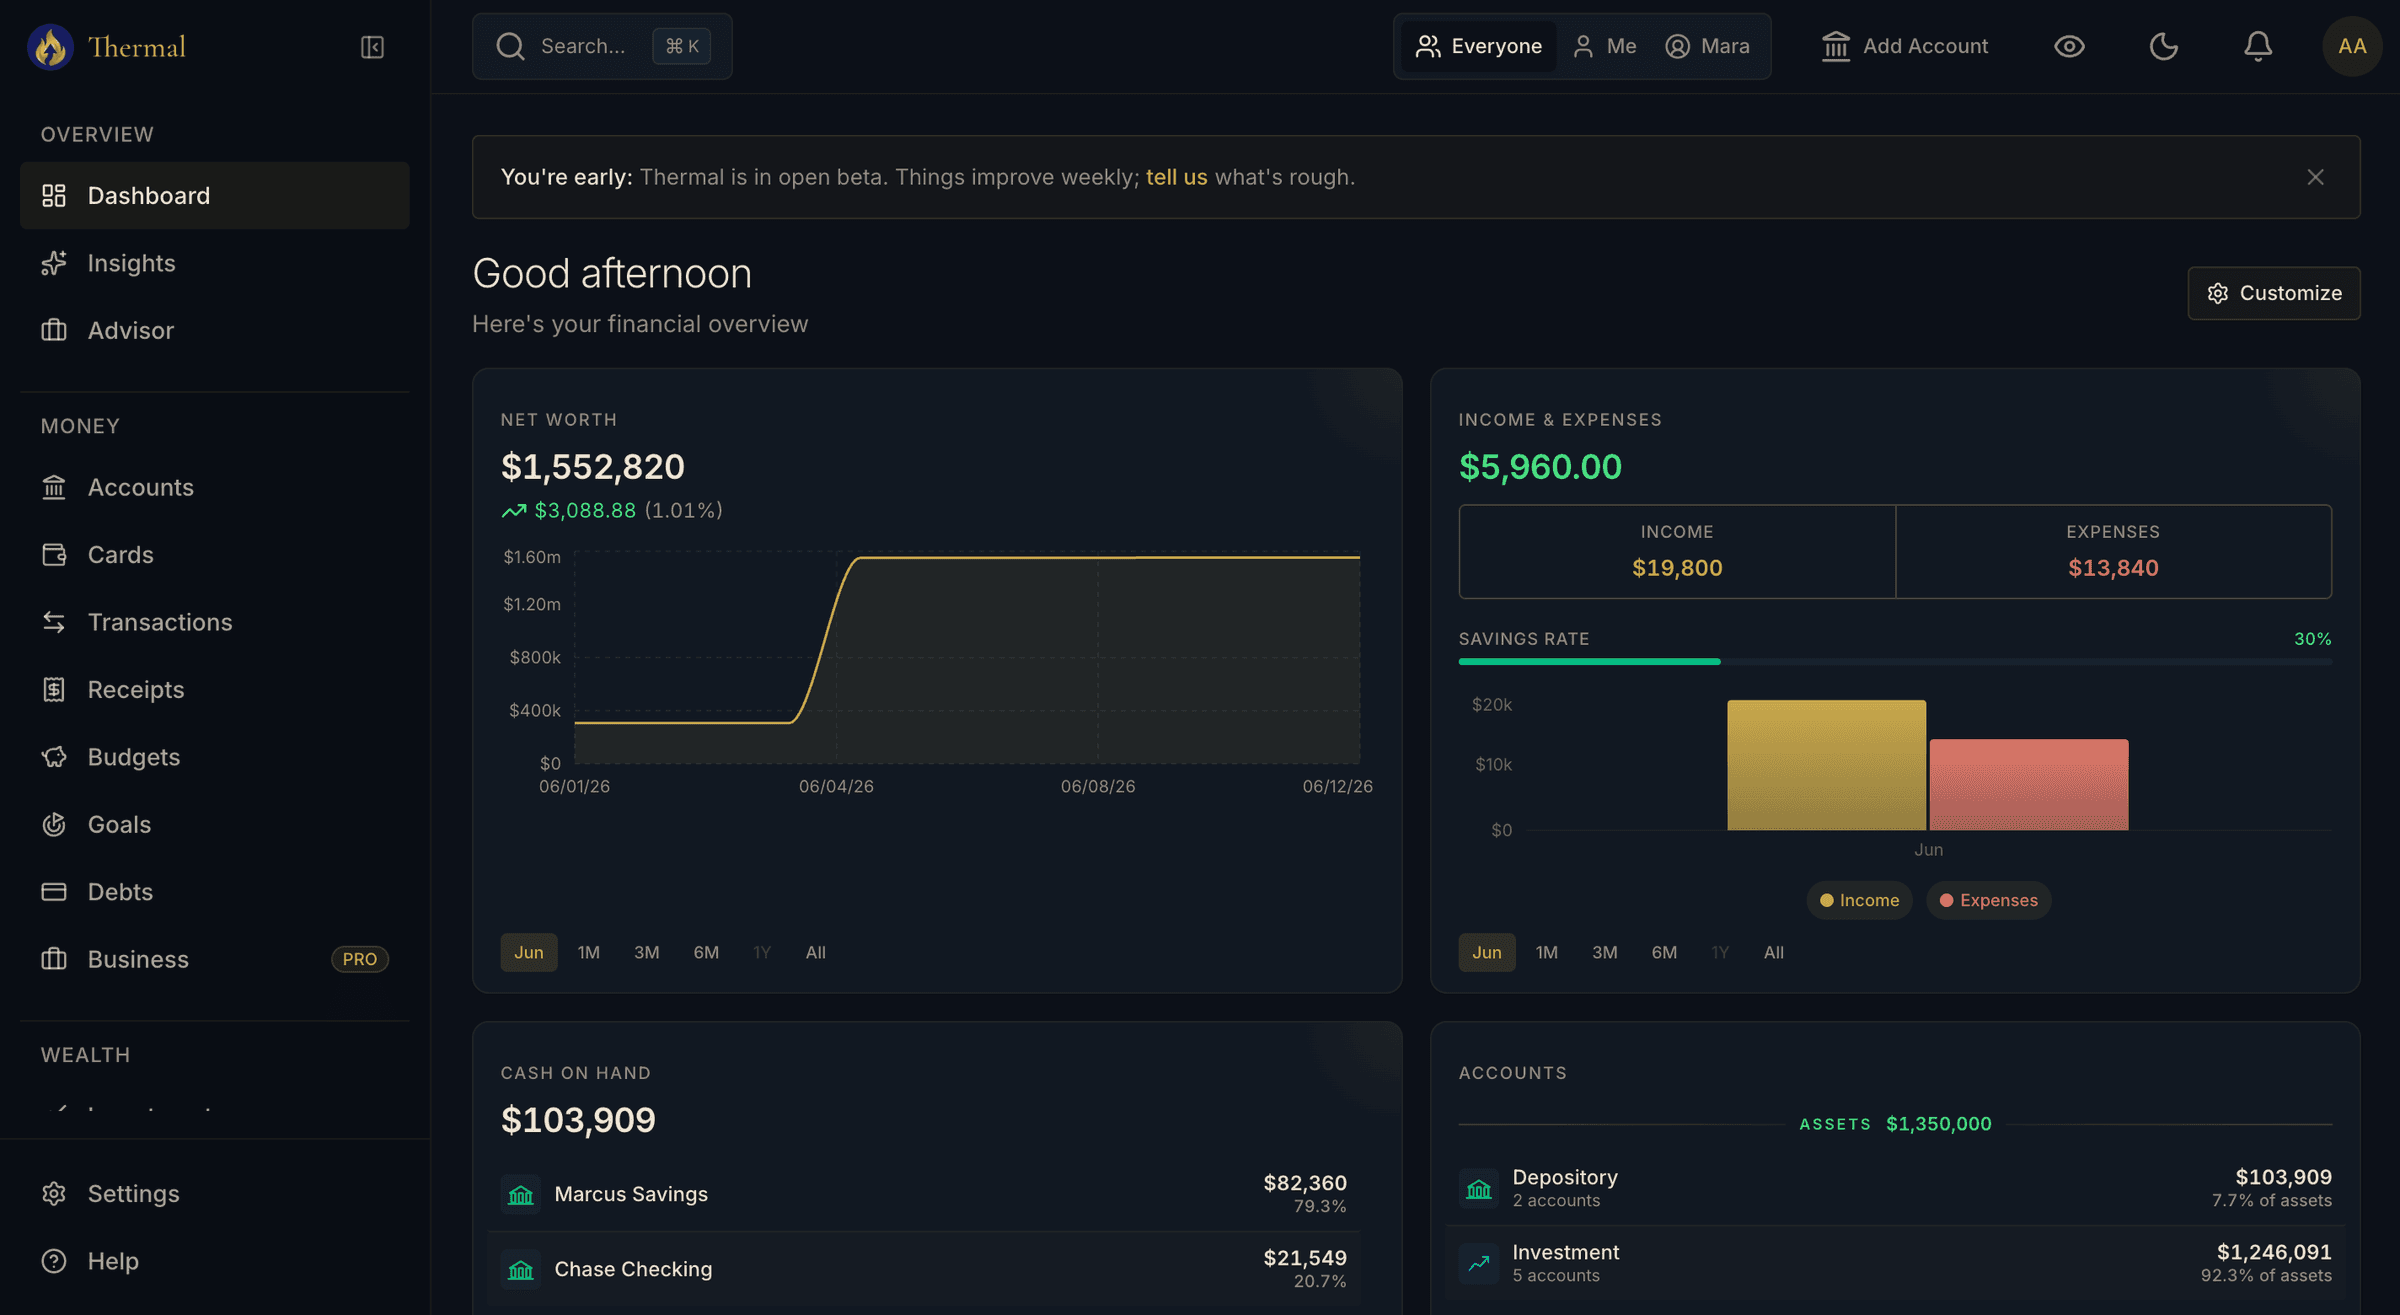
Task: Click the Receipts icon in sidebar
Action: coord(54,689)
